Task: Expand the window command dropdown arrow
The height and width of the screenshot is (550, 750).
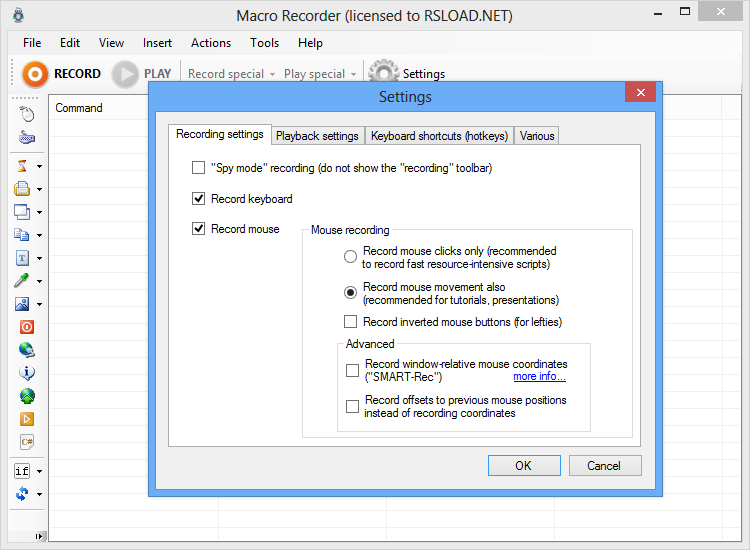Action: coord(39,212)
